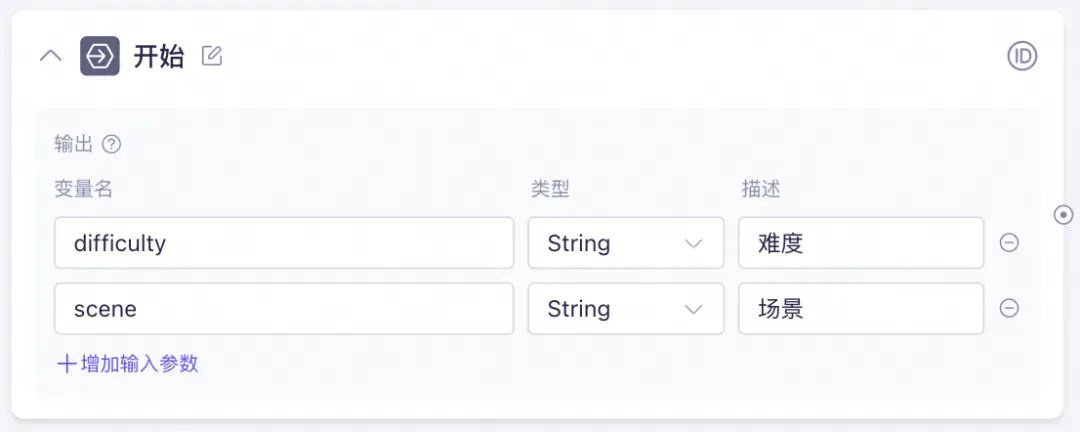The height and width of the screenshot is (432, 1080).
Task: Click the difficulty variable name field
Action: coord(284,243)
